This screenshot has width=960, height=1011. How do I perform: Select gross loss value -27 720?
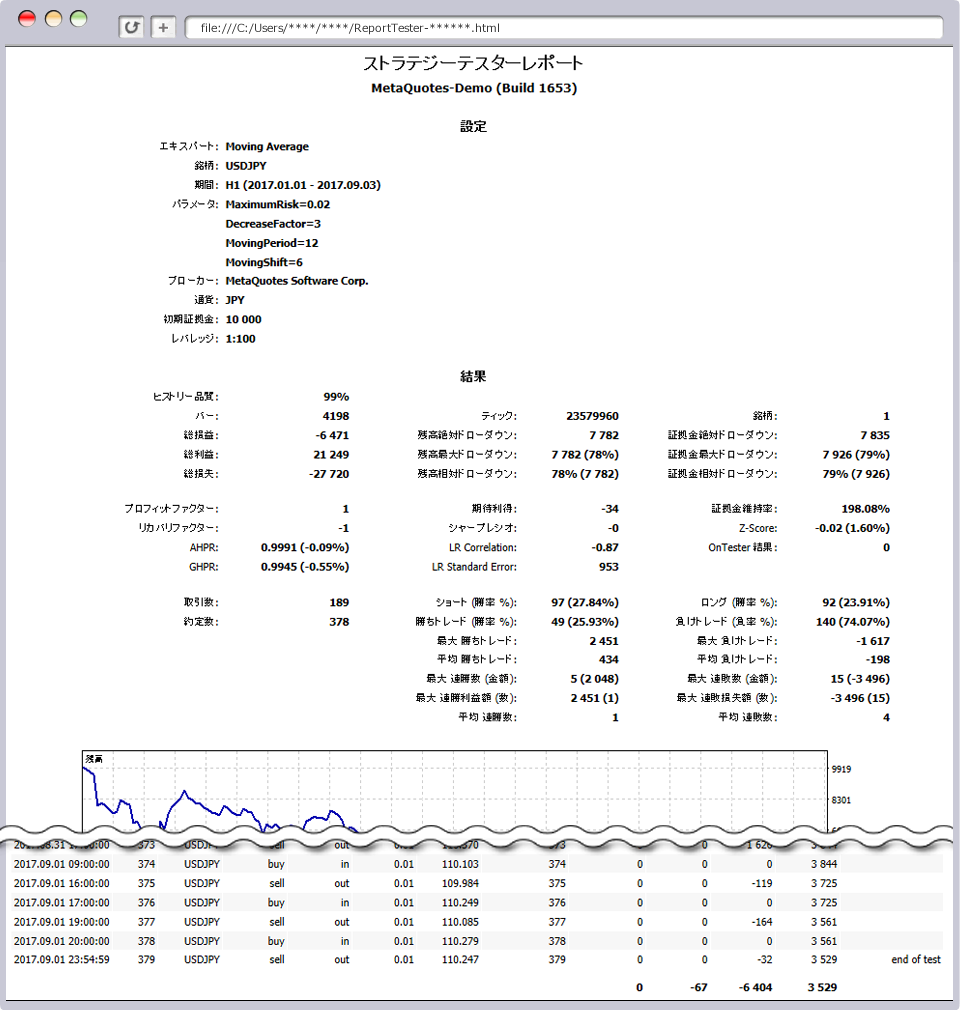click(329, 474)
